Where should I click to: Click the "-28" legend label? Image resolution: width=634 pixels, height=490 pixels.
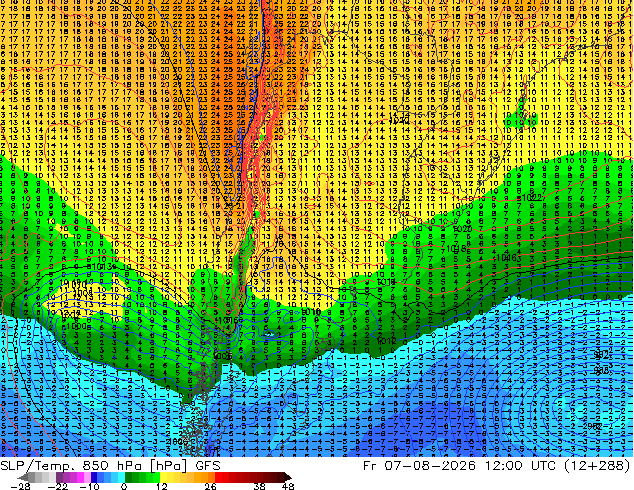pos(20,486)
